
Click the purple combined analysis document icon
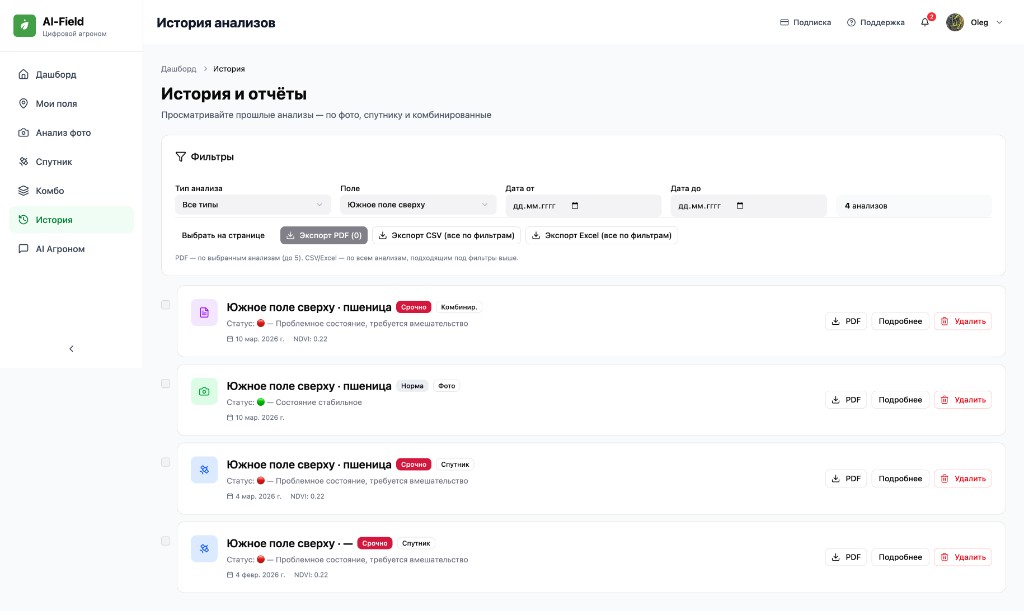pyautogui.click(x=204, y=313)
